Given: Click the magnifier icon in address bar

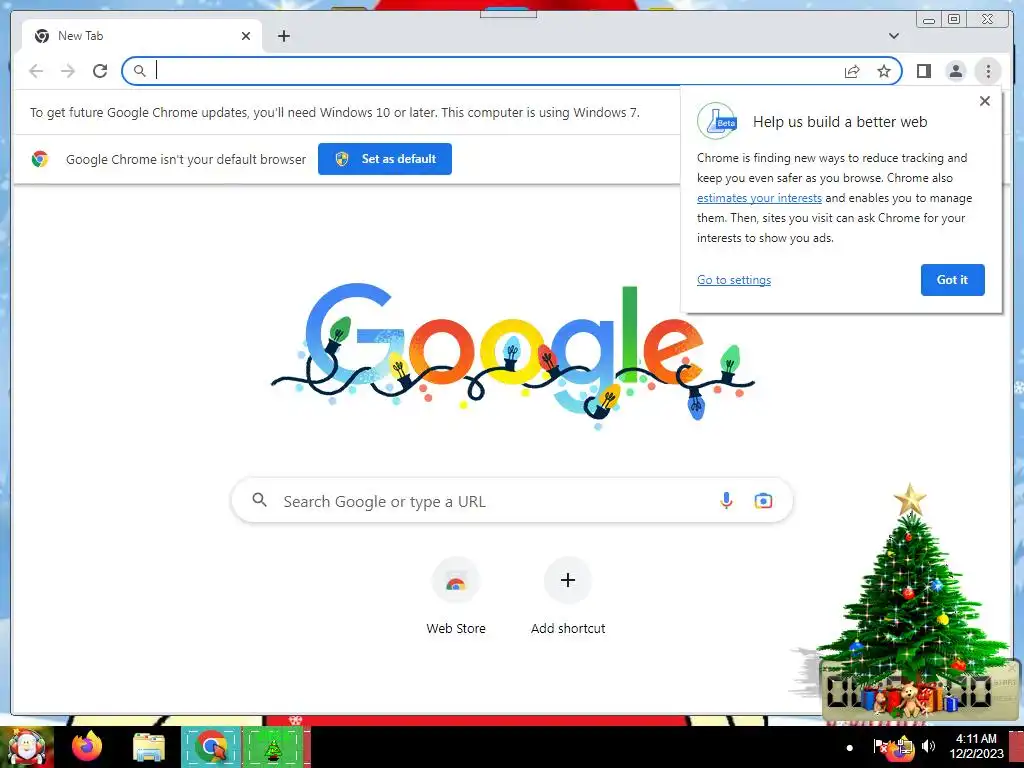Looking at the screenshot, I should [139, 71].
